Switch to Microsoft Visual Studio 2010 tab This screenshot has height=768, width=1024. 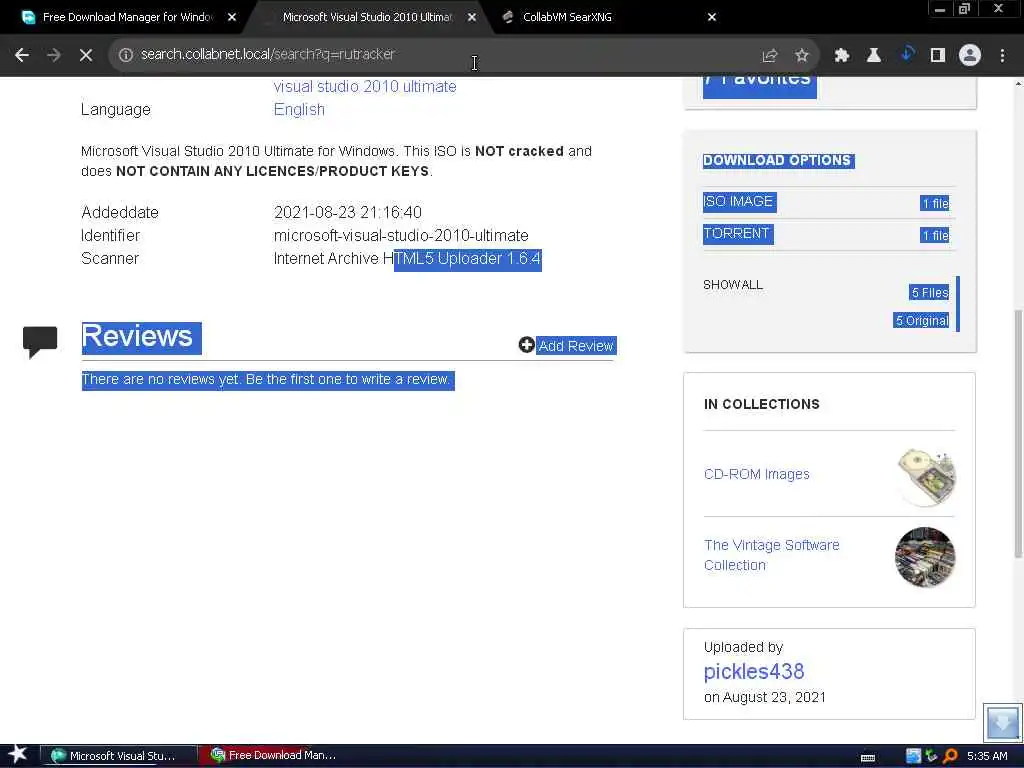pos(367,17)
